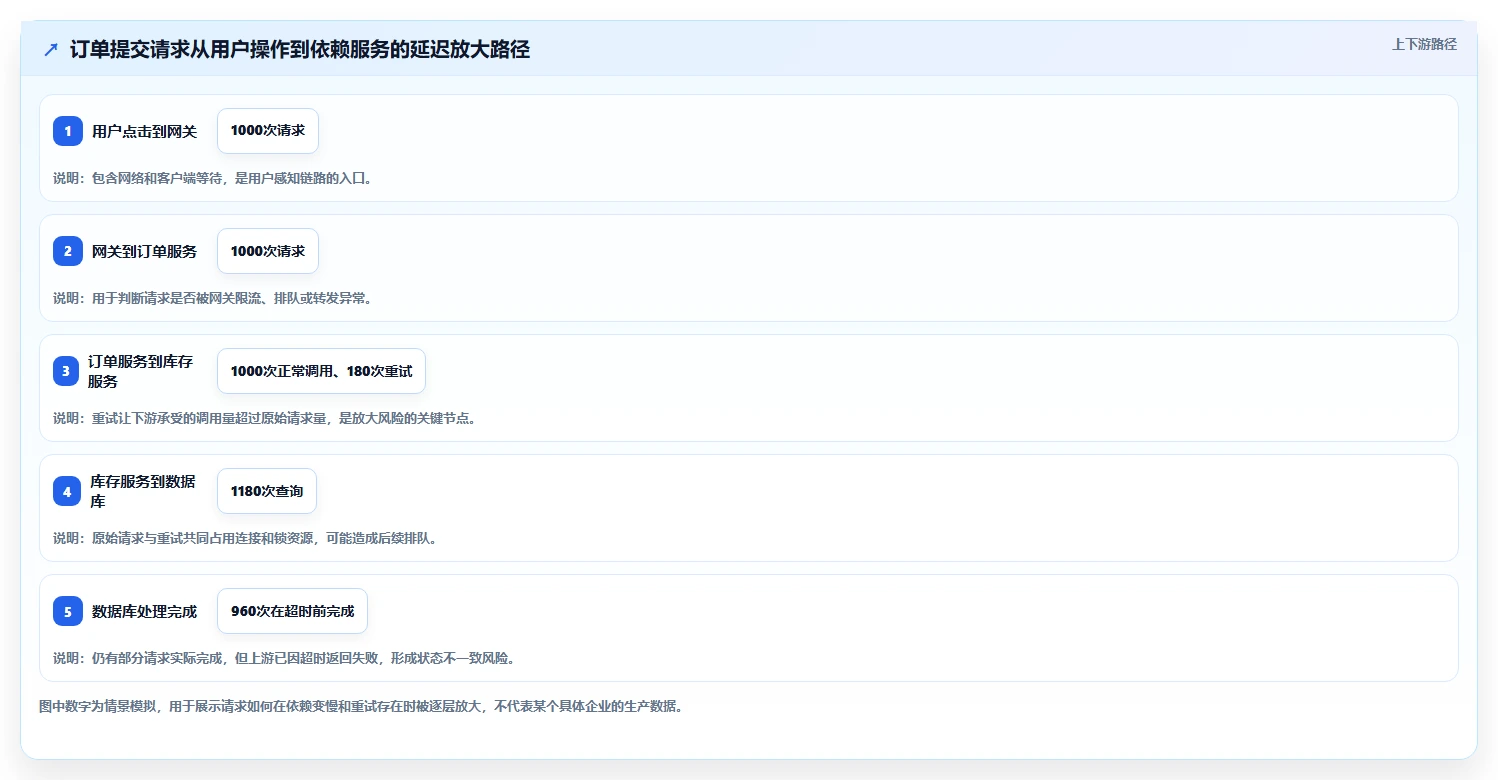
Task: Click the 1180次查询 chip
Action: [x=267, y=491]
